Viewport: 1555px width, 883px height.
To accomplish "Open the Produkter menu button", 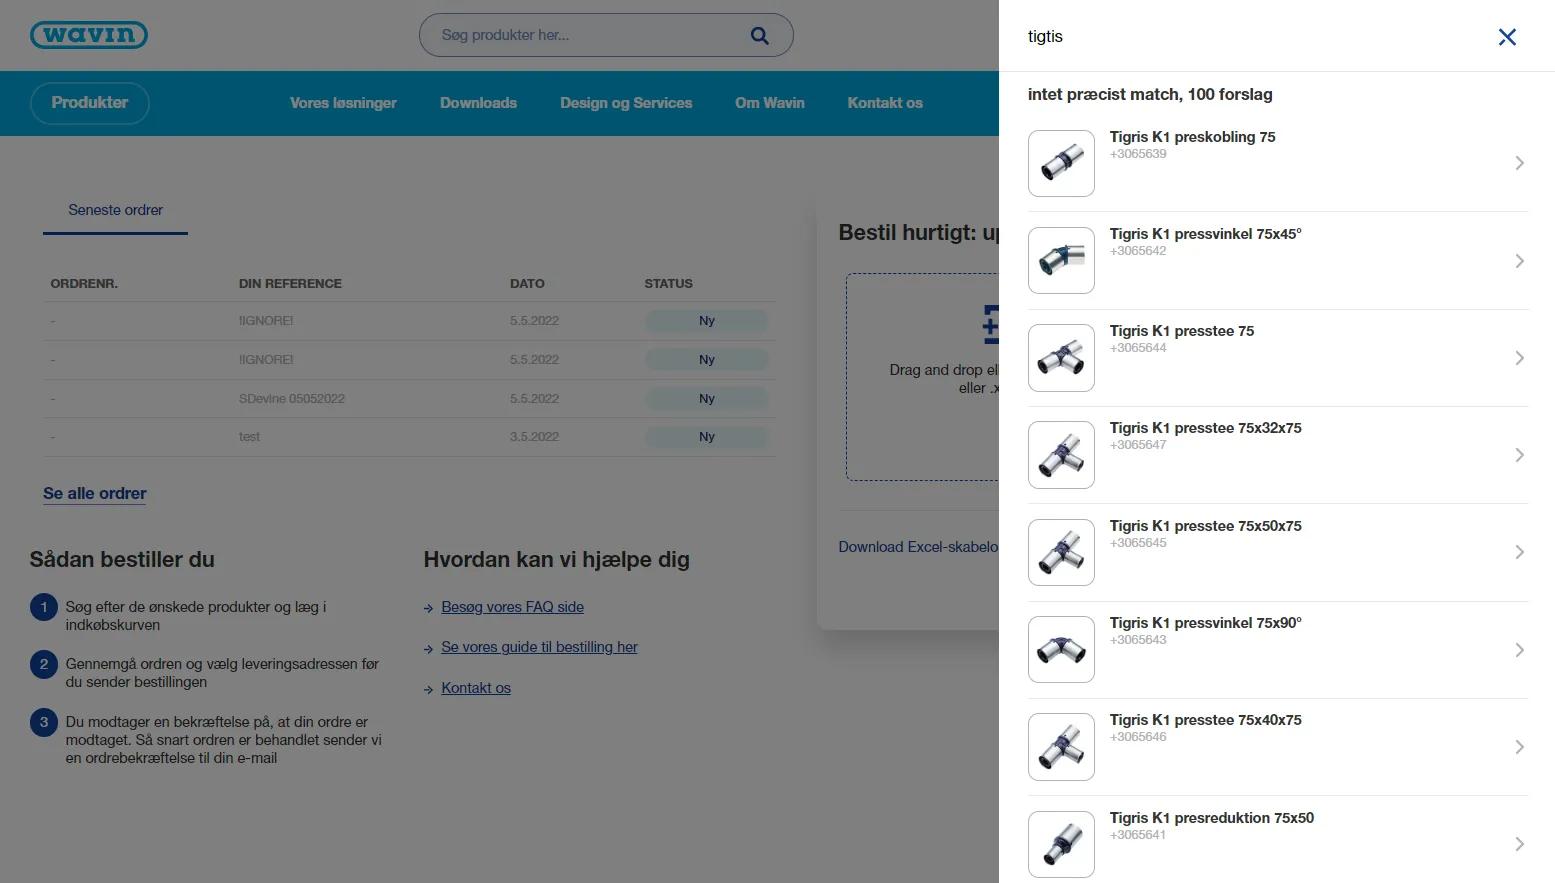I will 90,103.
